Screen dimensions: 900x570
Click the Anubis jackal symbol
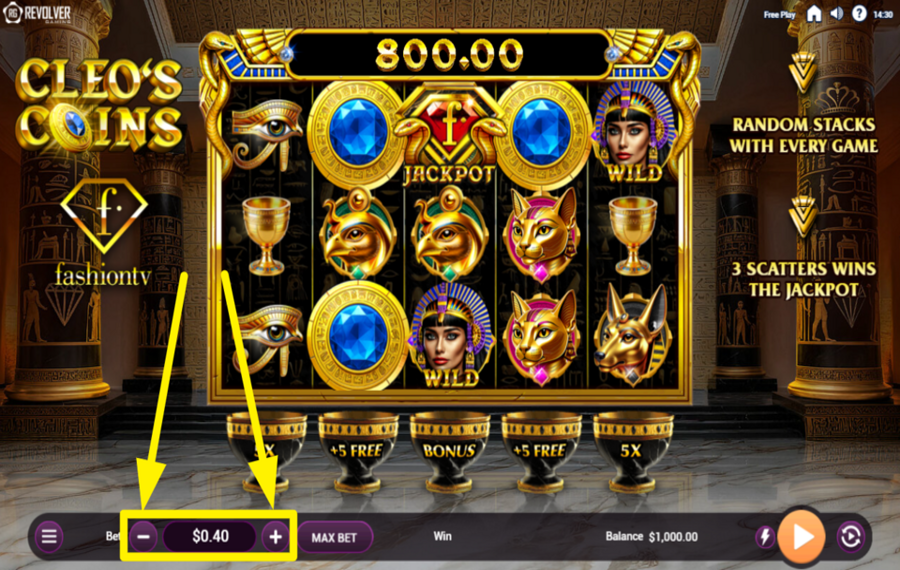(632, 335)
